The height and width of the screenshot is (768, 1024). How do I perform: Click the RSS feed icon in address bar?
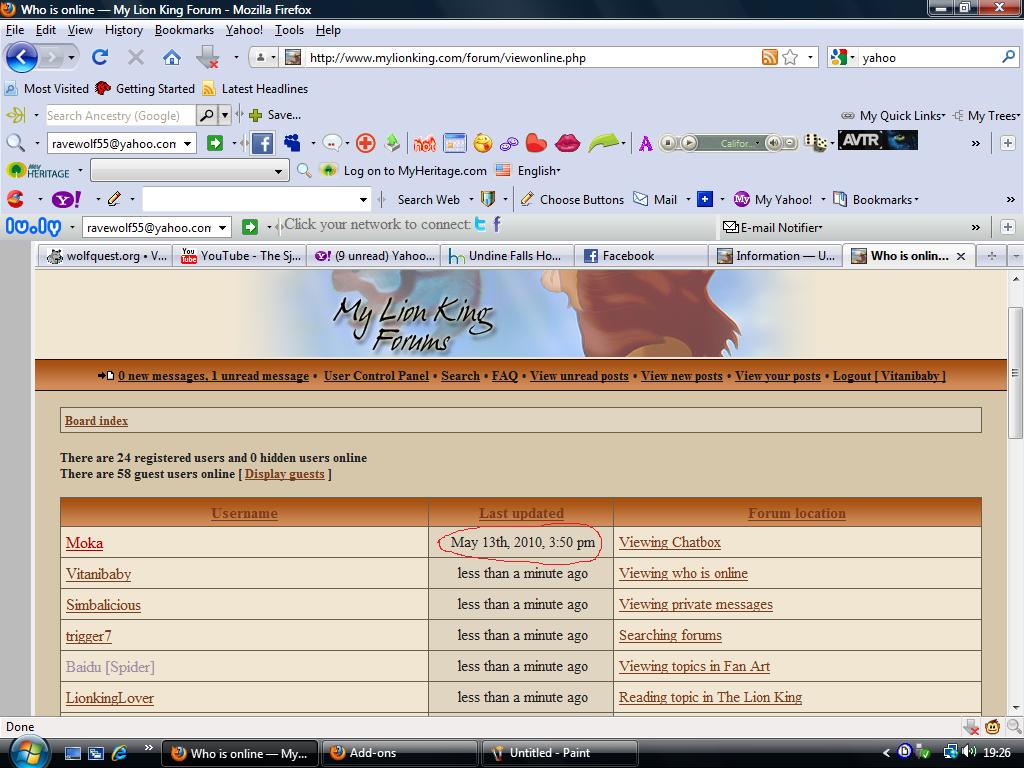[769, 57]
